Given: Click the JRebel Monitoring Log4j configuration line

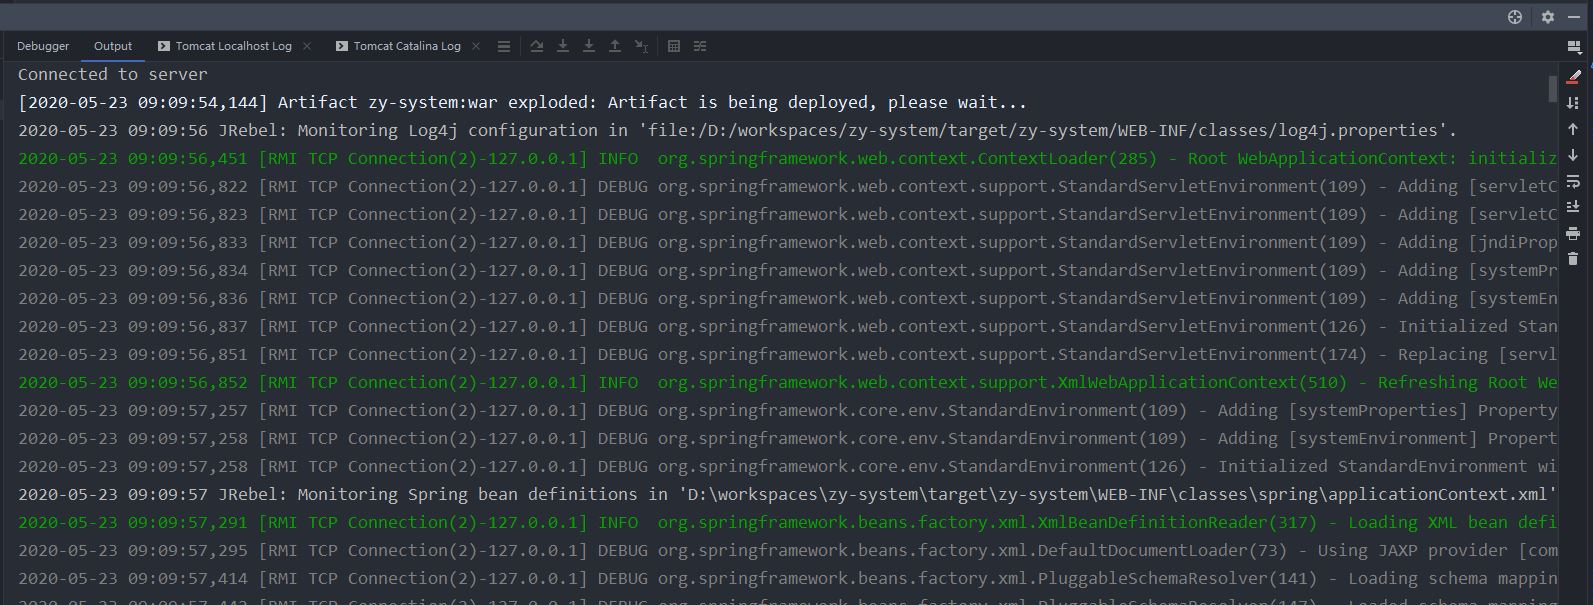Looking at the screenshot, I should 737,130.
